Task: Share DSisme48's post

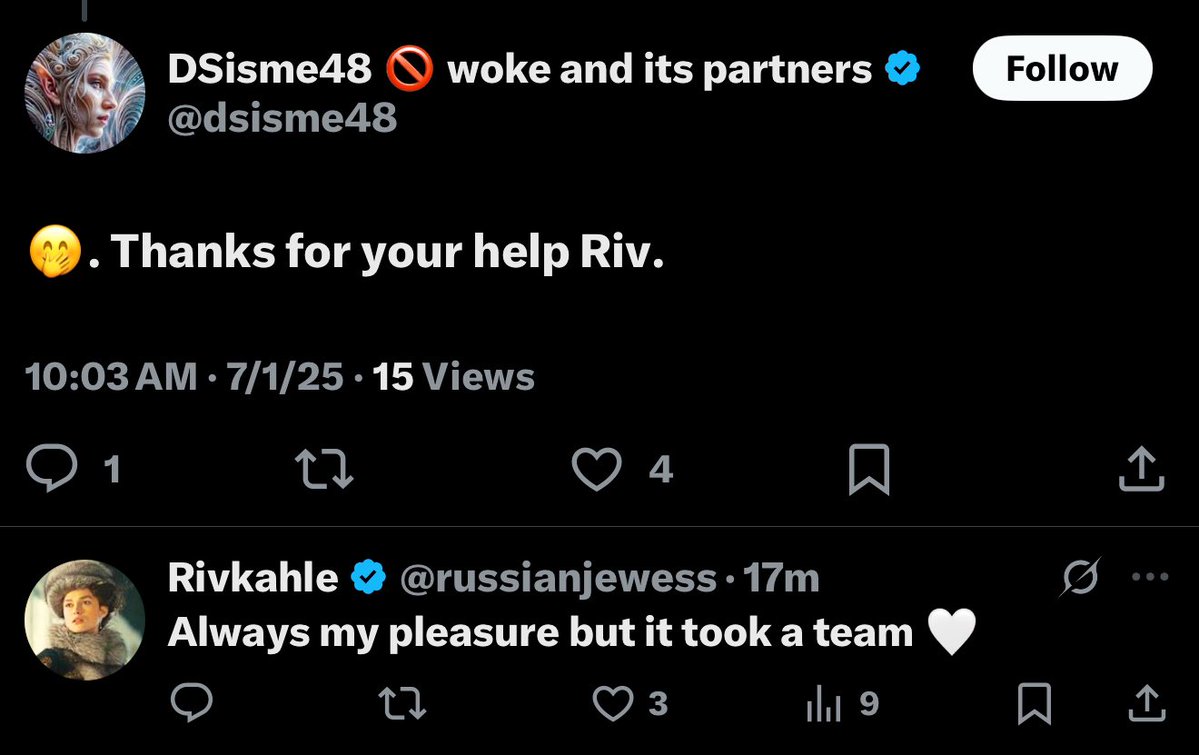Action: pos(1141,470)
